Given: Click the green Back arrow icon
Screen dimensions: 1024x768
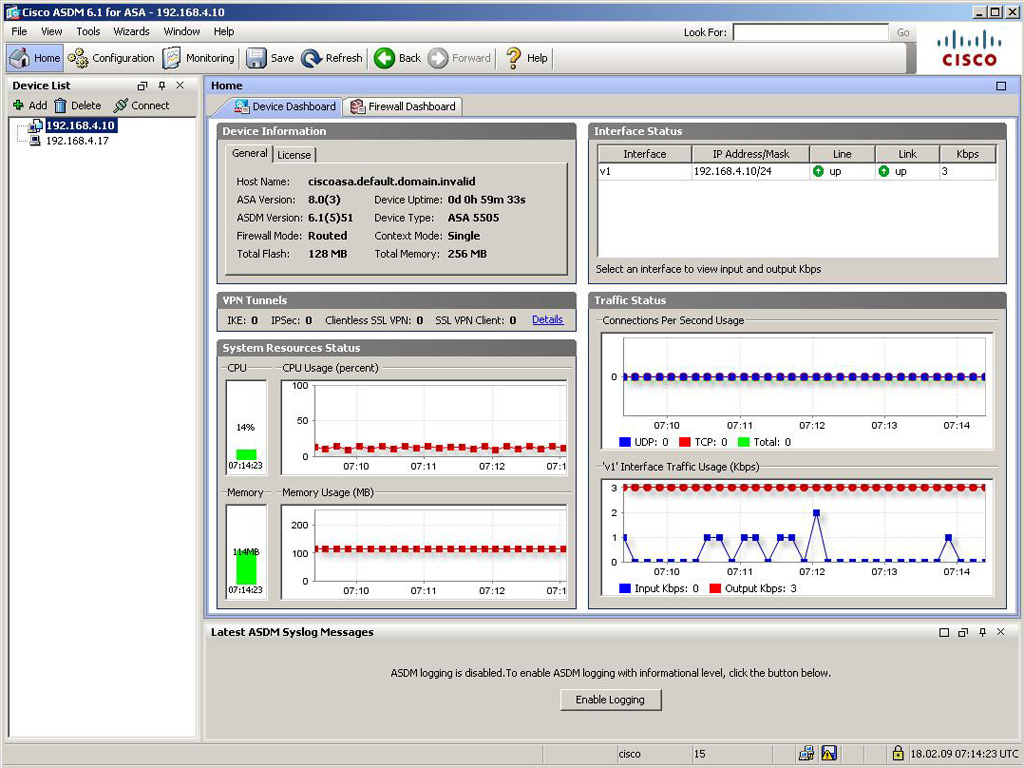Looking at the screenshot, I should (x=384, y=58).
